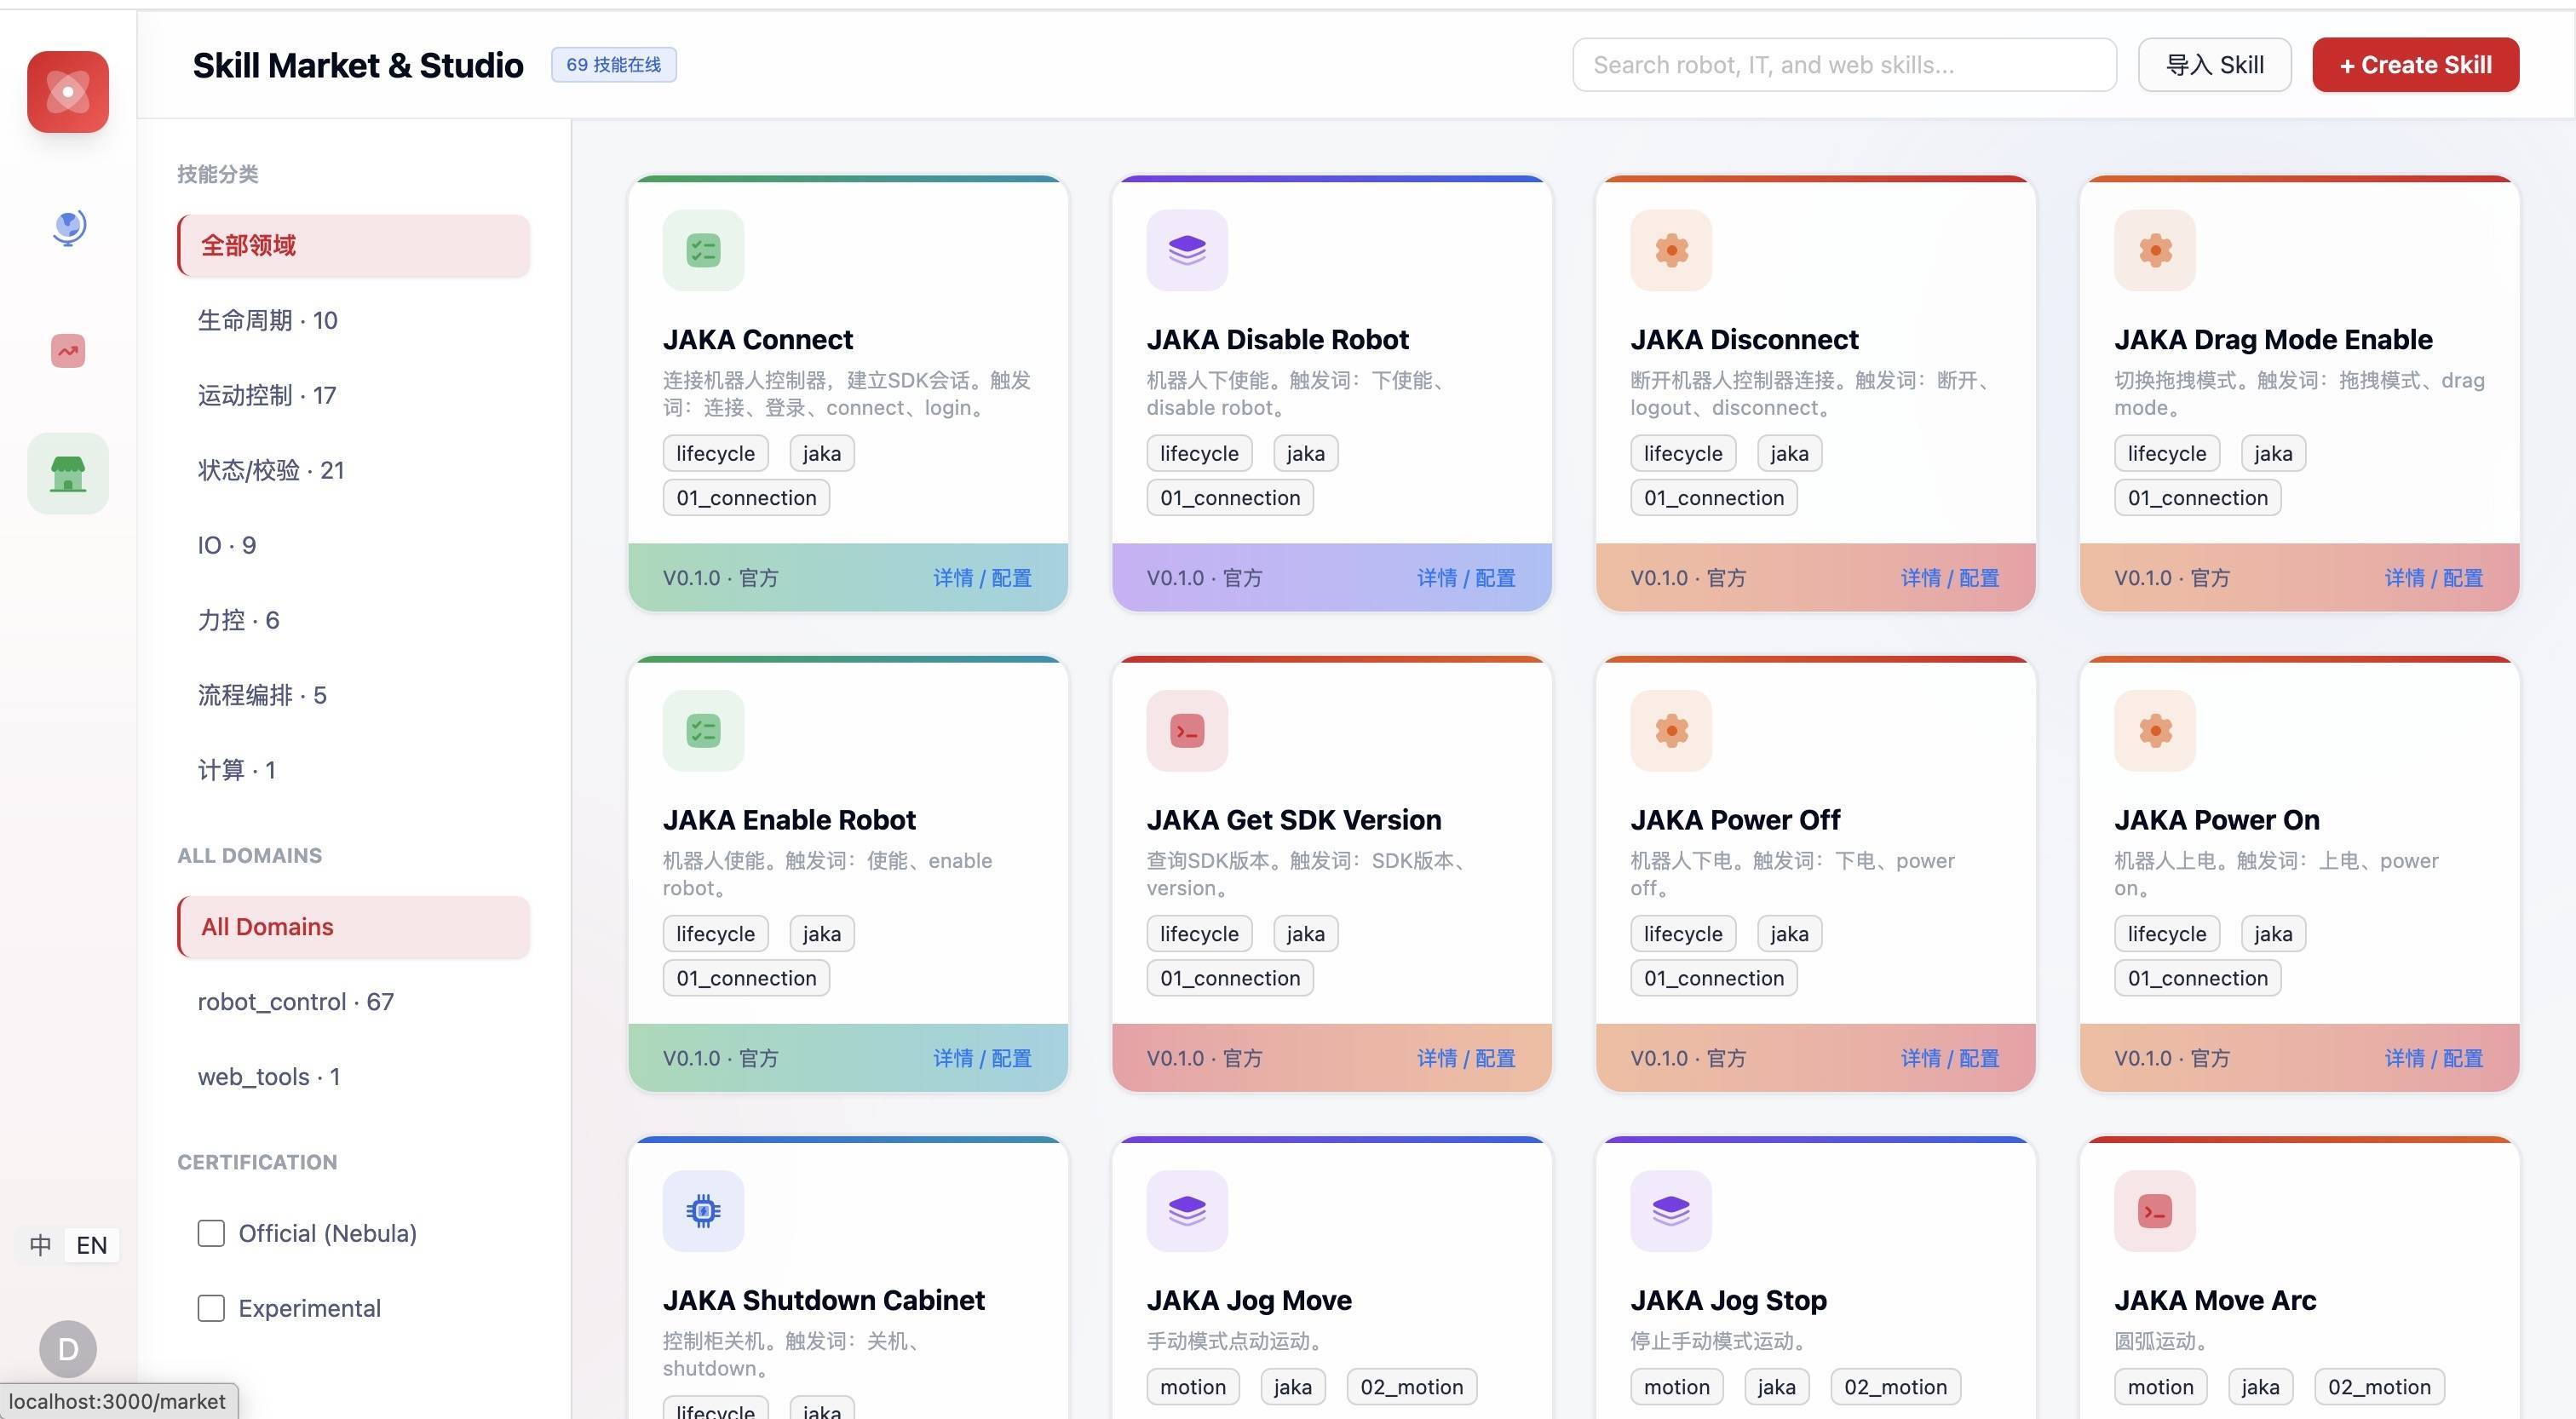Click the JAKA Shutdown Cabinet chip icon
Screen dimensions: 2576x1419
click(x=703, y=1211)
